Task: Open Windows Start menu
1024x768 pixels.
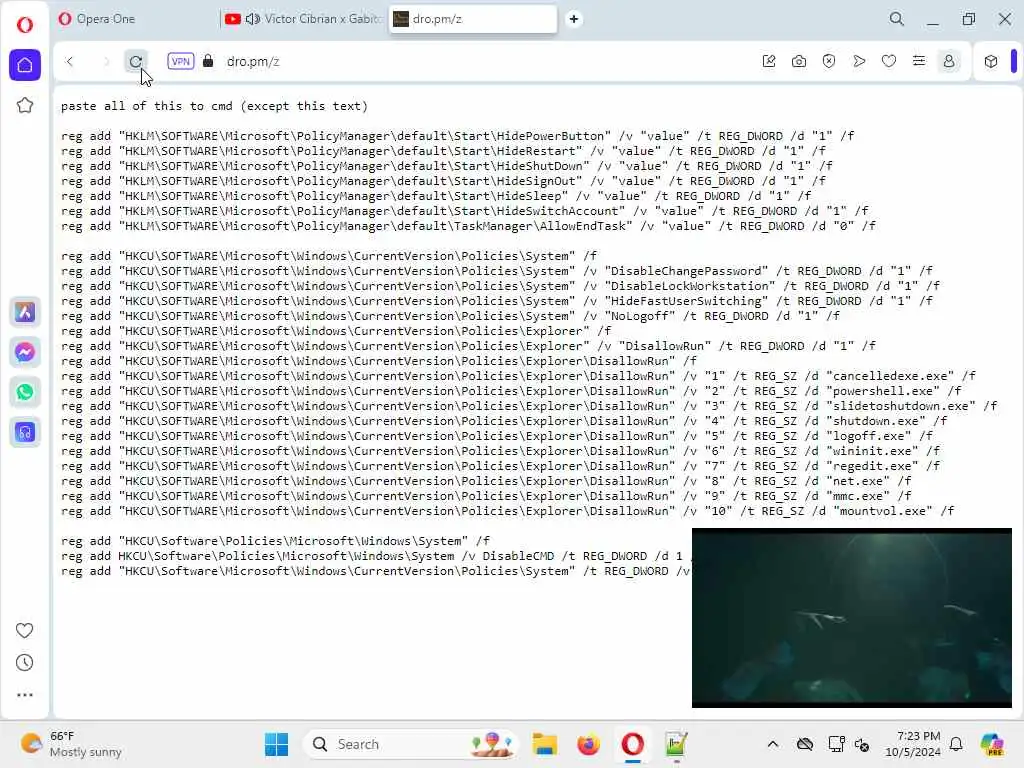Action: coord(276,744)
